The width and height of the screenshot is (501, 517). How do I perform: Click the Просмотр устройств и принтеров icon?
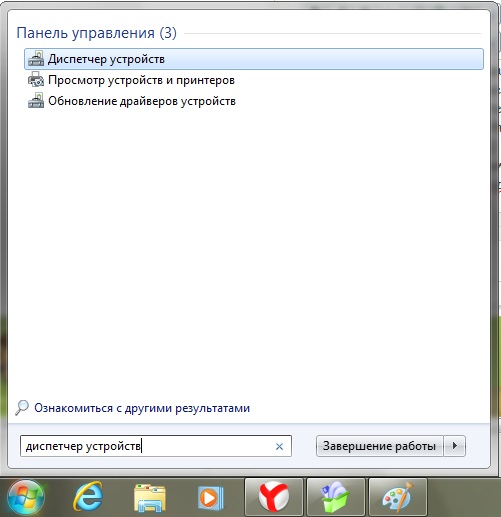[x=36, y=80]
